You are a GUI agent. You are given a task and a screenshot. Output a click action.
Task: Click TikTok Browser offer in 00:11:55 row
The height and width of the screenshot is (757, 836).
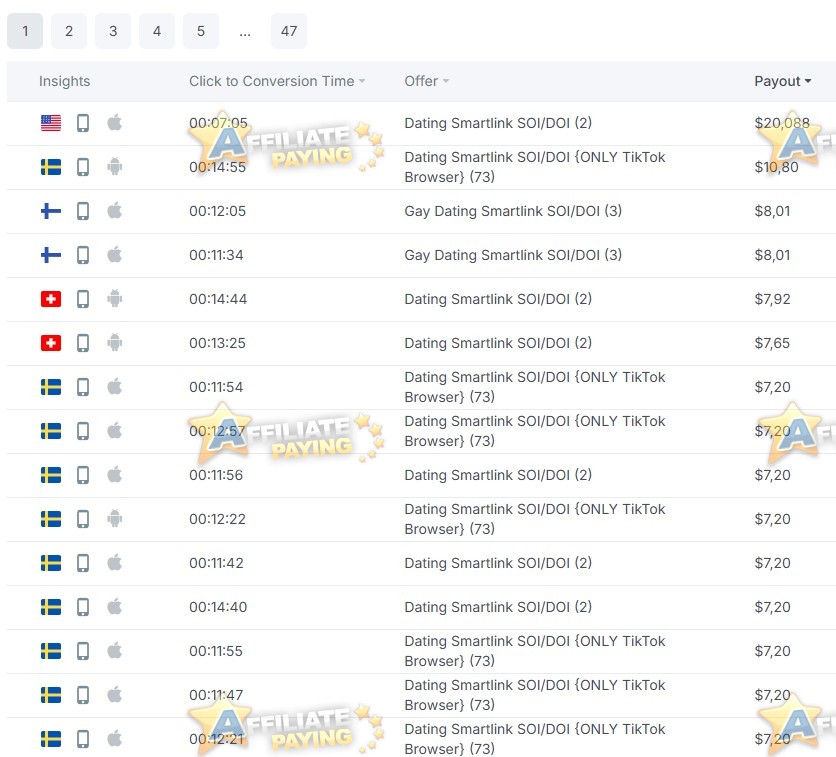535,651
